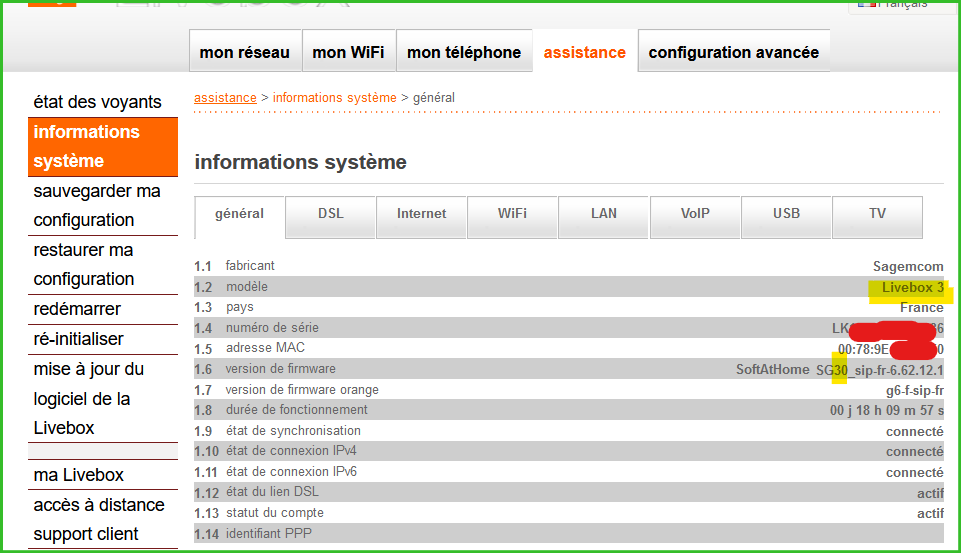Open accès à distance support client
The height and width of the screenshot is (553, 961).
103,519
